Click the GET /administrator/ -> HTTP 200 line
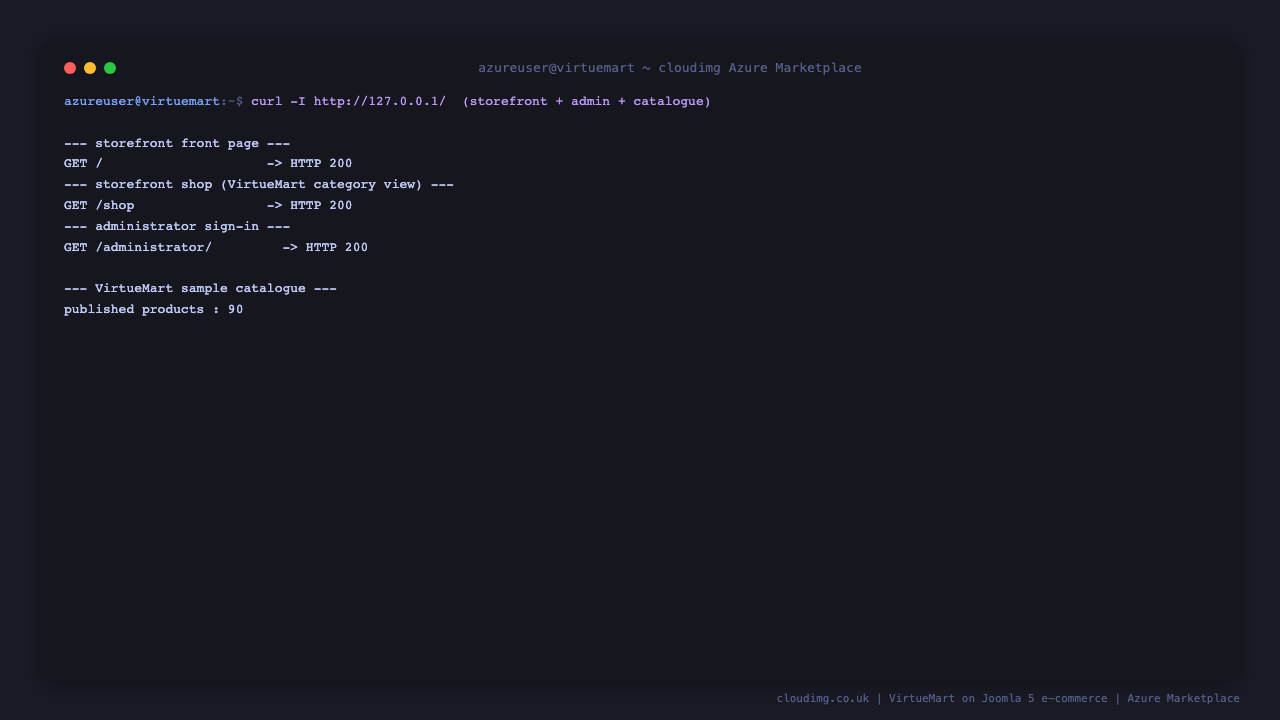This screenshot has height=720, width=1280. 216,248
